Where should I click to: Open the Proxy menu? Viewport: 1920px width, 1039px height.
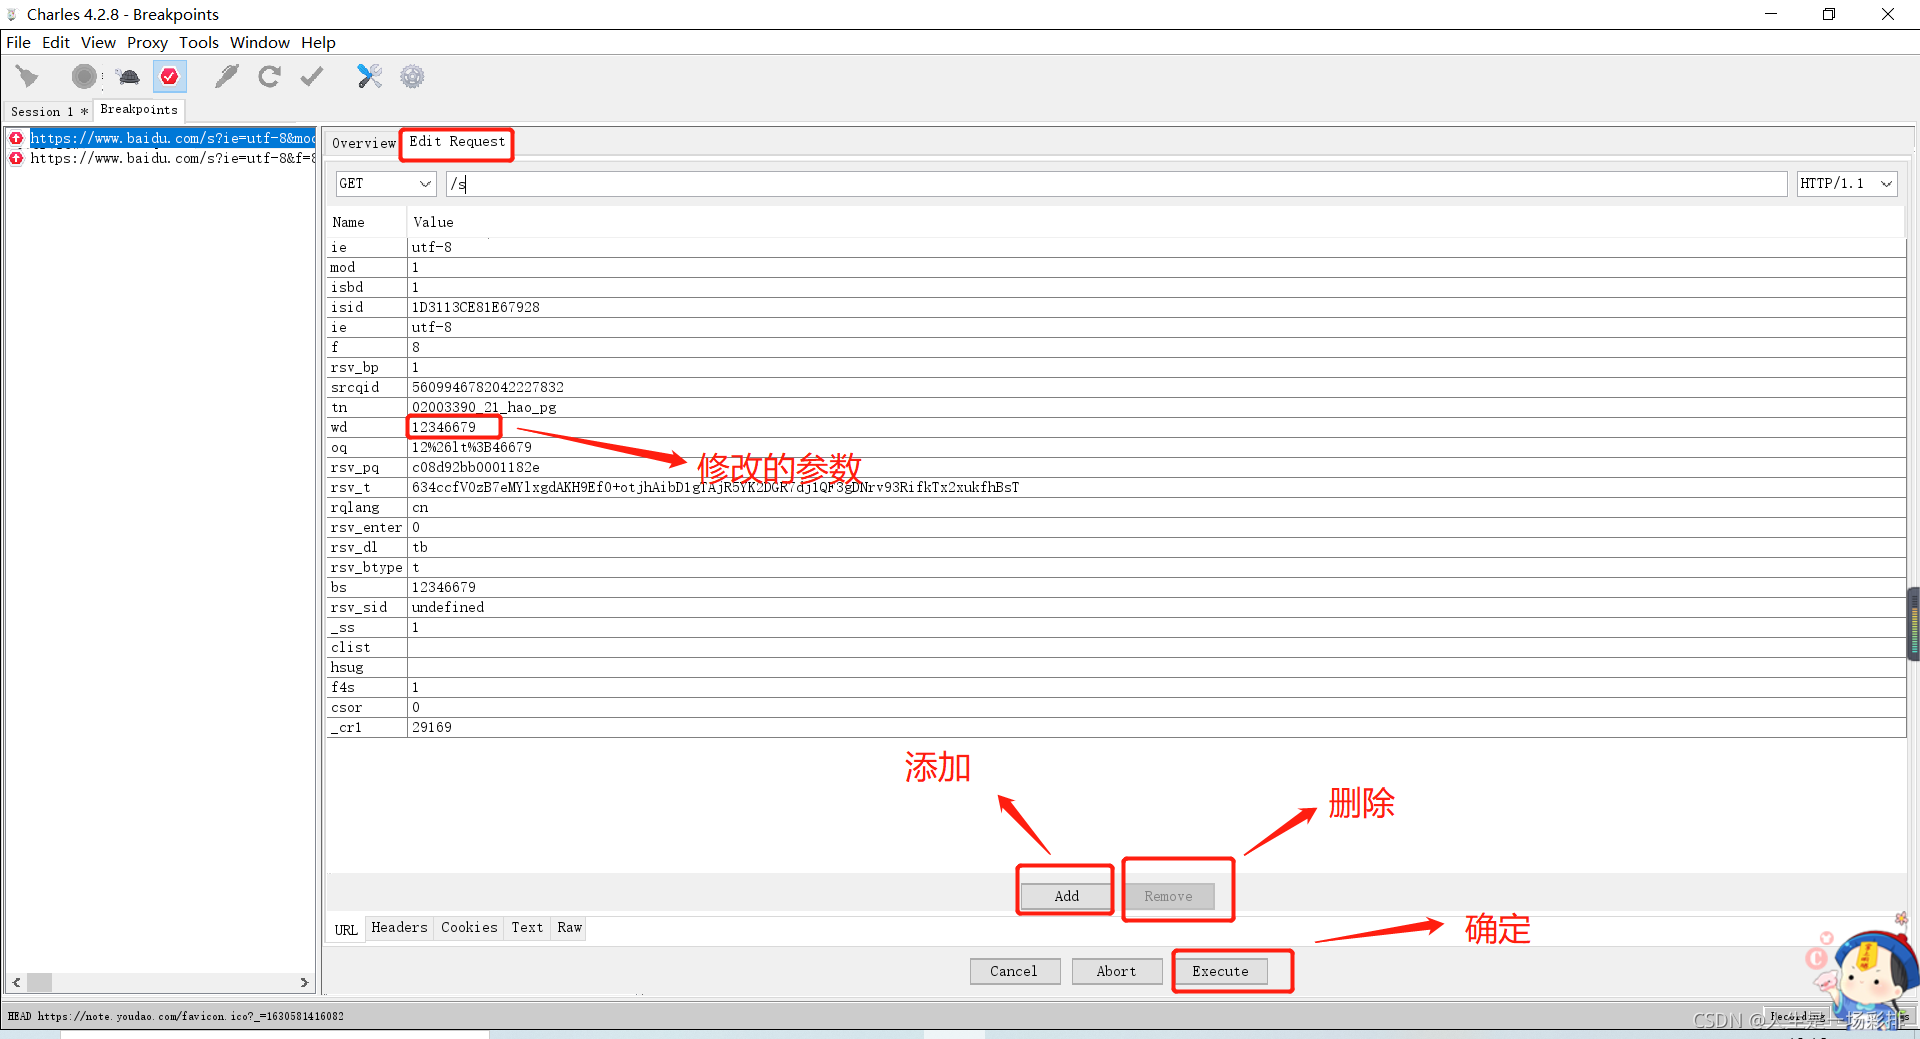click(x=147, y=42)
